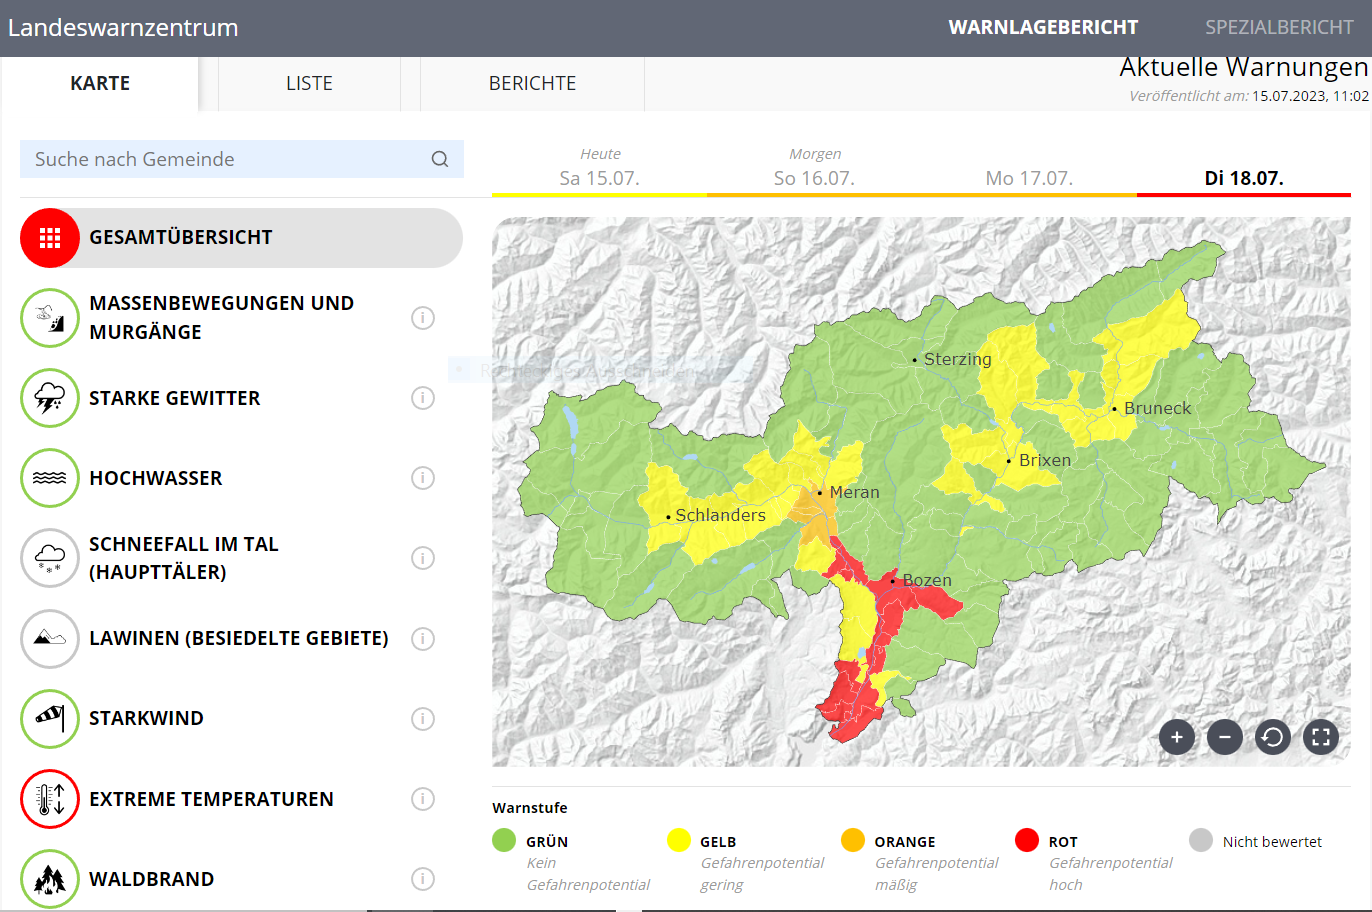Image resolution: width=1372 pixels, height=912 pixels.
Task: Choose the Hochwasser waves icon
Action: 50,478
